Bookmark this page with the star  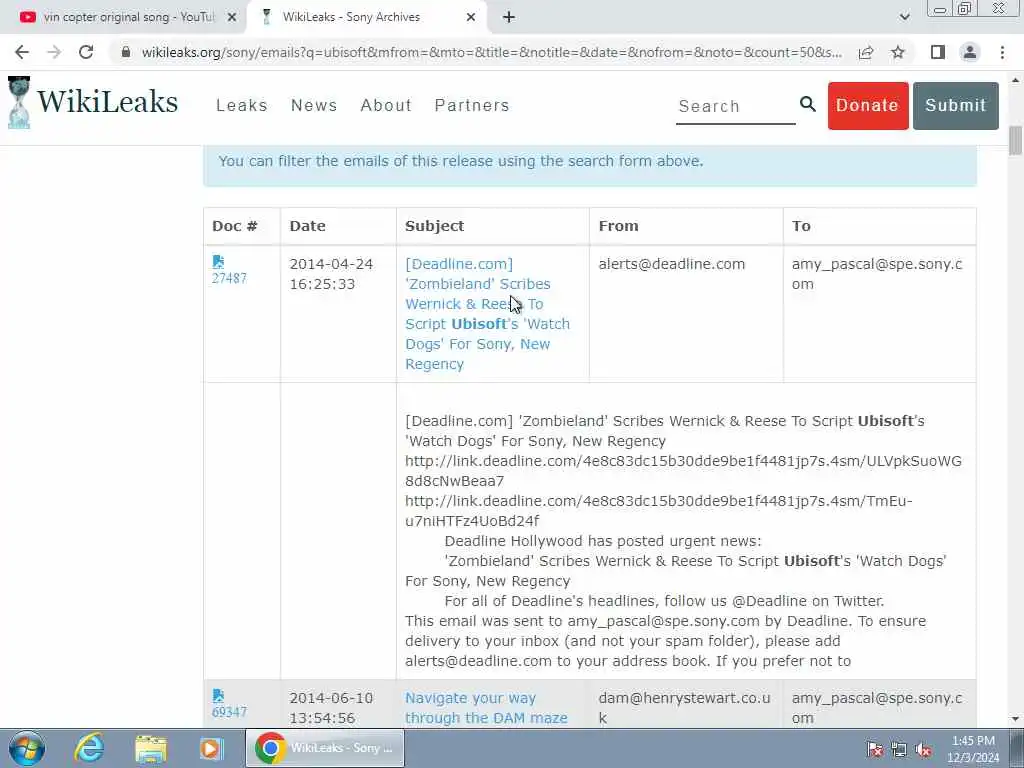tap(898, 52)
